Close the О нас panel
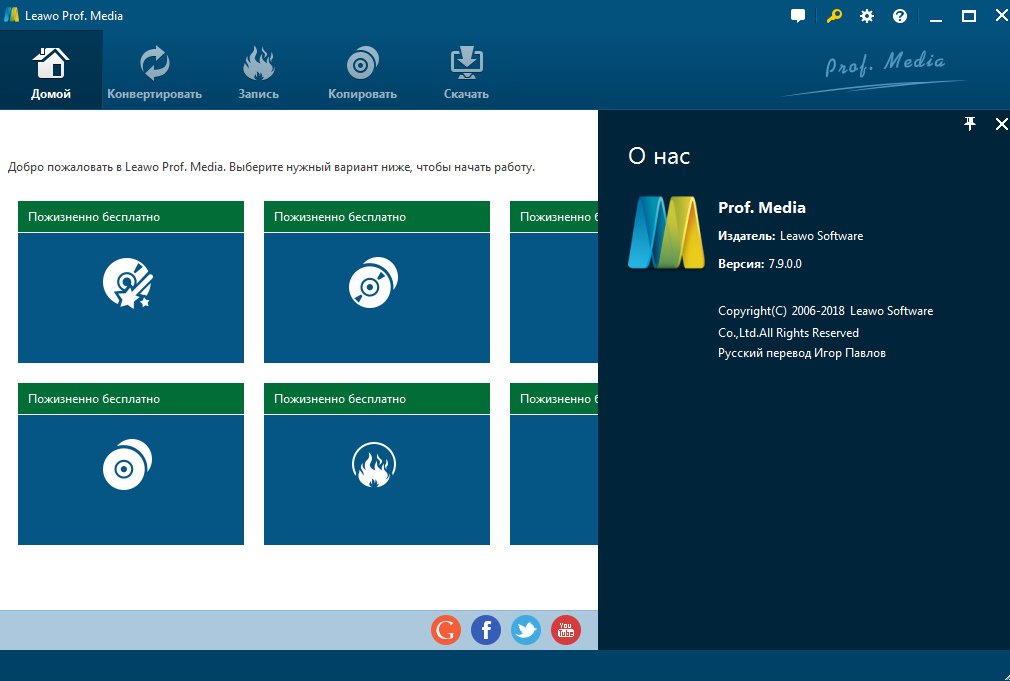The width and height of the screenshot is (1010, 681). (1001, 124)
